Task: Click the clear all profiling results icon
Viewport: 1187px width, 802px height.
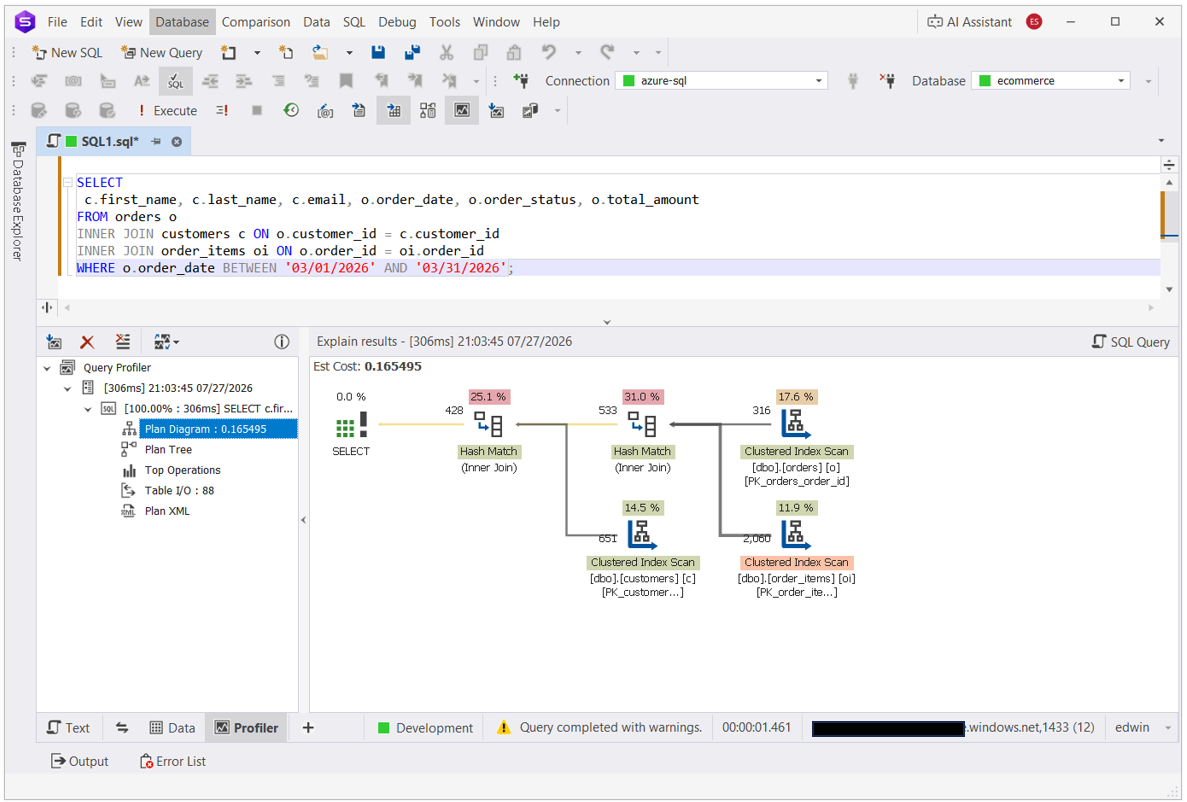Action: [x=123, y=342]
